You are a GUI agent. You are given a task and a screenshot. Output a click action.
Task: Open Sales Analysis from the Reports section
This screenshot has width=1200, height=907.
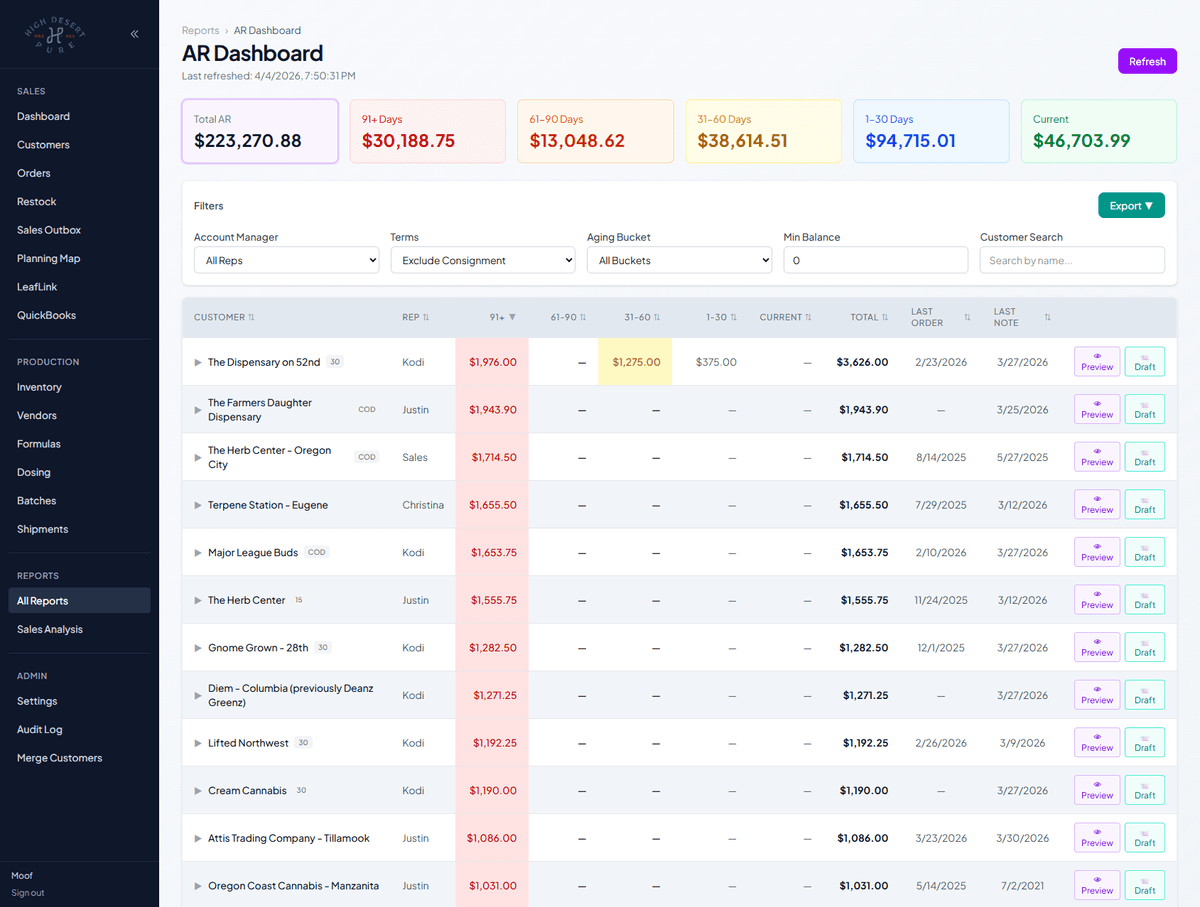pos(49,629)
